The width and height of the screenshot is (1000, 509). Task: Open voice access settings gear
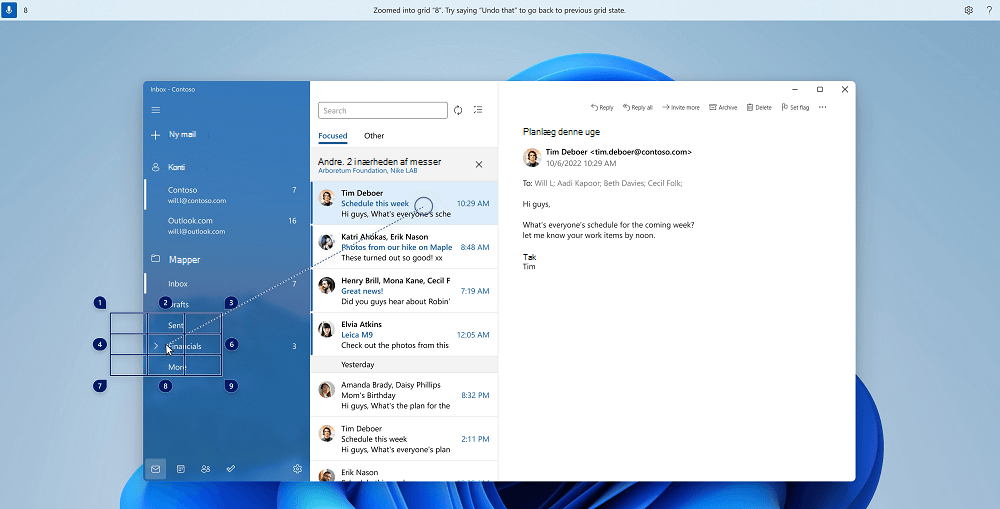pos(968,10)
